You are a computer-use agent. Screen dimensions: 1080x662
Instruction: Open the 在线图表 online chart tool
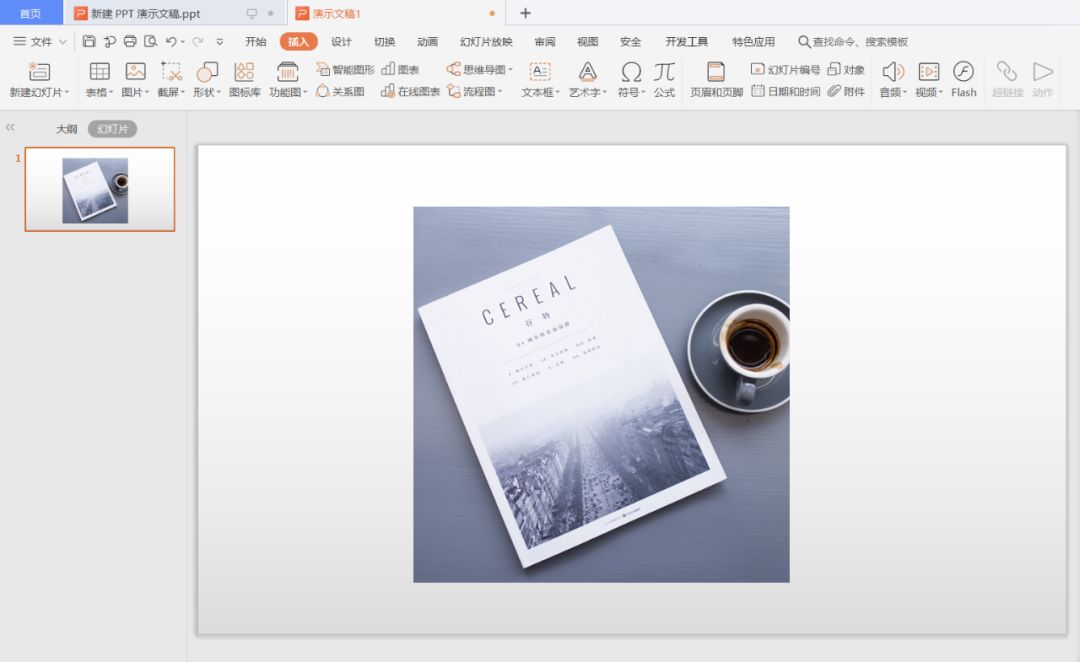(411, 91)
